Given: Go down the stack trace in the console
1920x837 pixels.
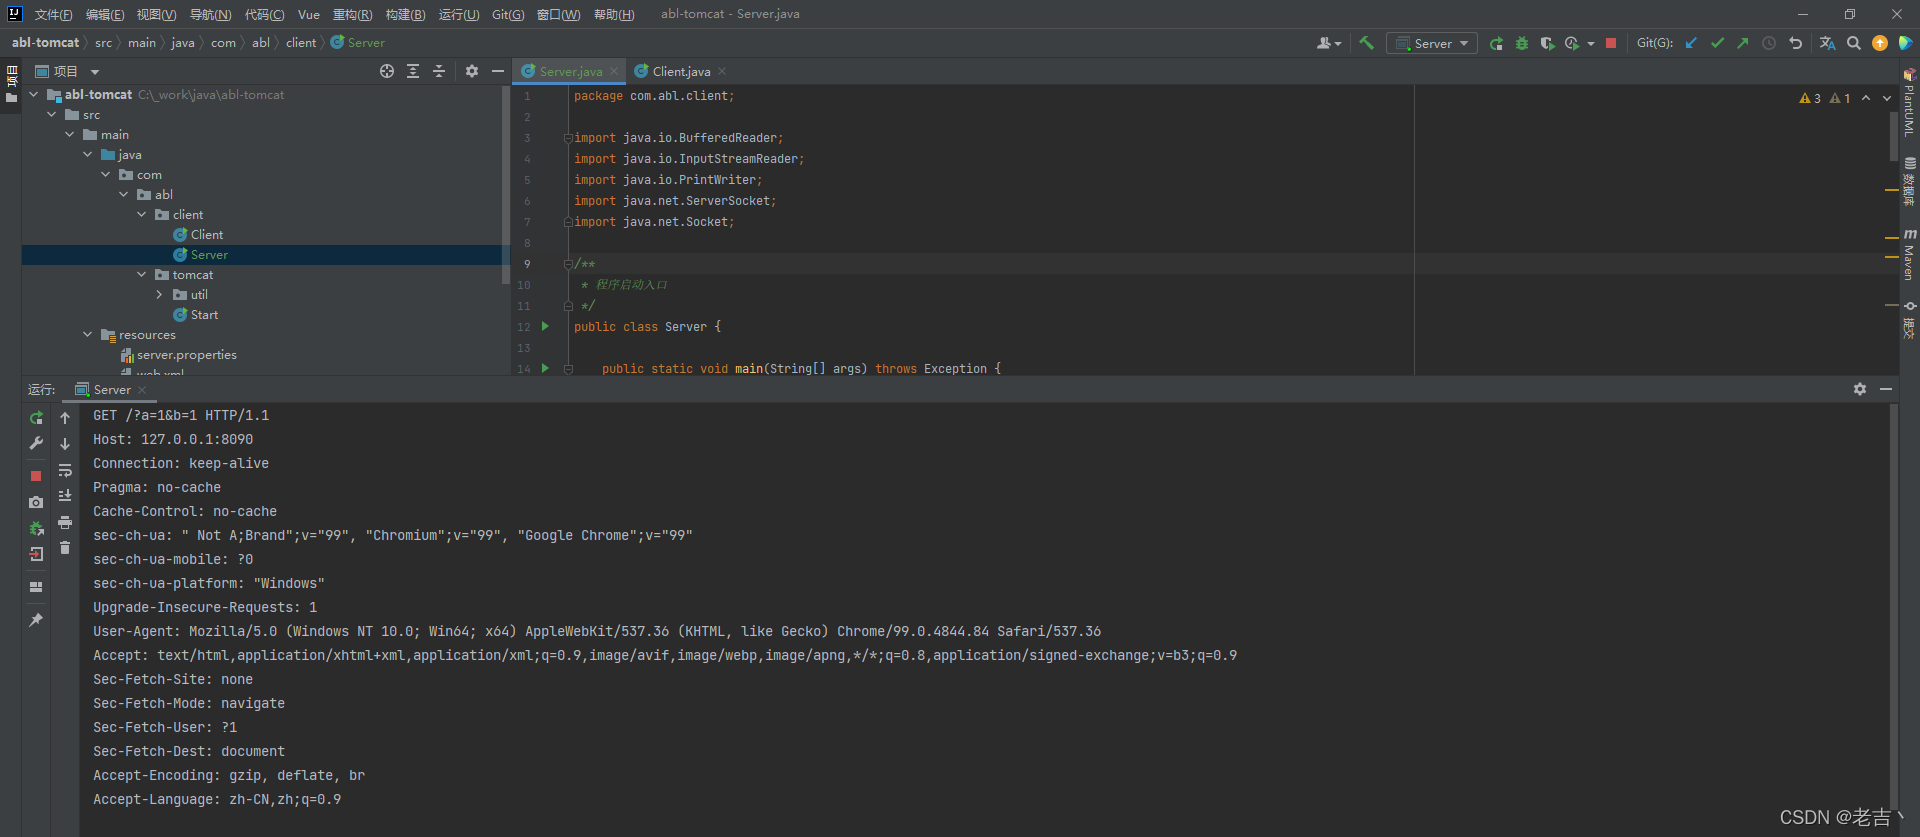Looking at the screenshot, I should [65, 443].
